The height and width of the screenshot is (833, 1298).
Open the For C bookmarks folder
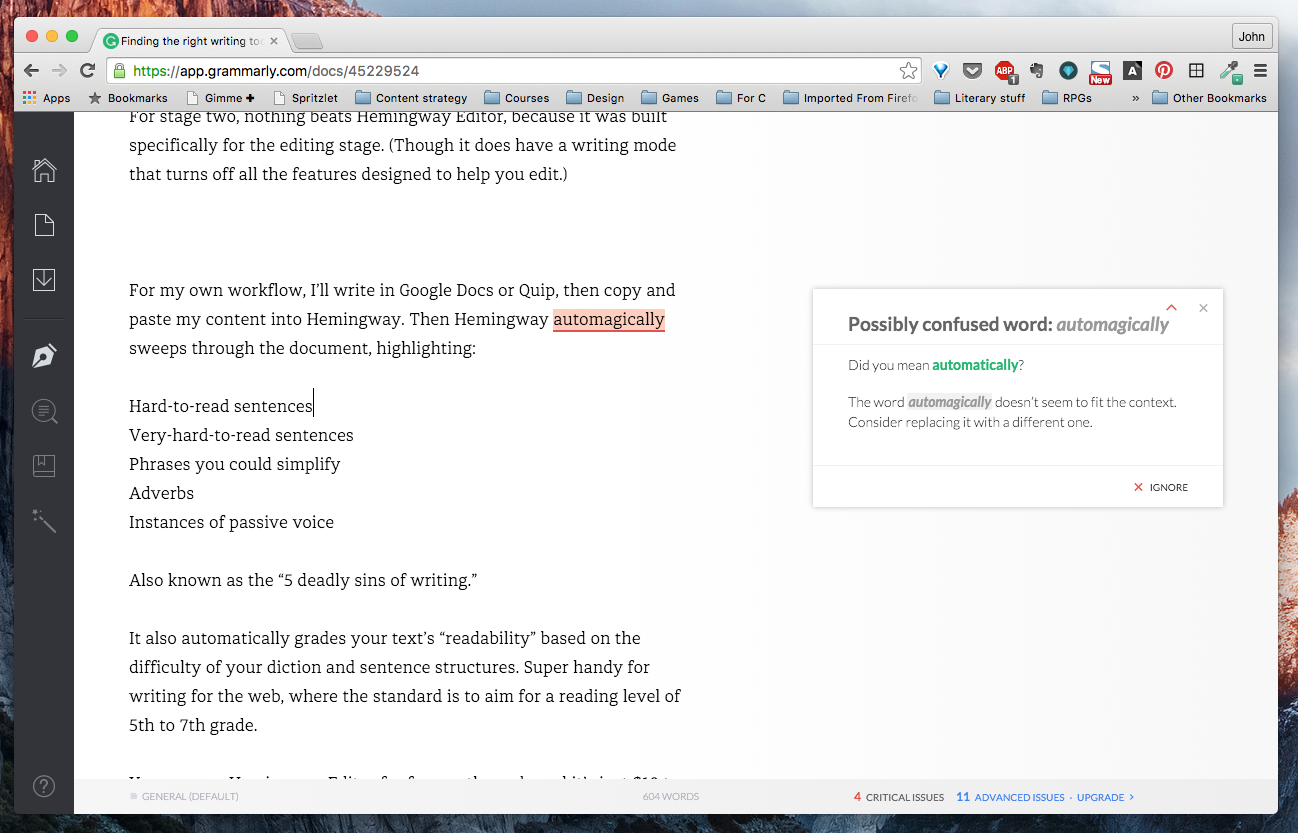[x=741, y=98]
